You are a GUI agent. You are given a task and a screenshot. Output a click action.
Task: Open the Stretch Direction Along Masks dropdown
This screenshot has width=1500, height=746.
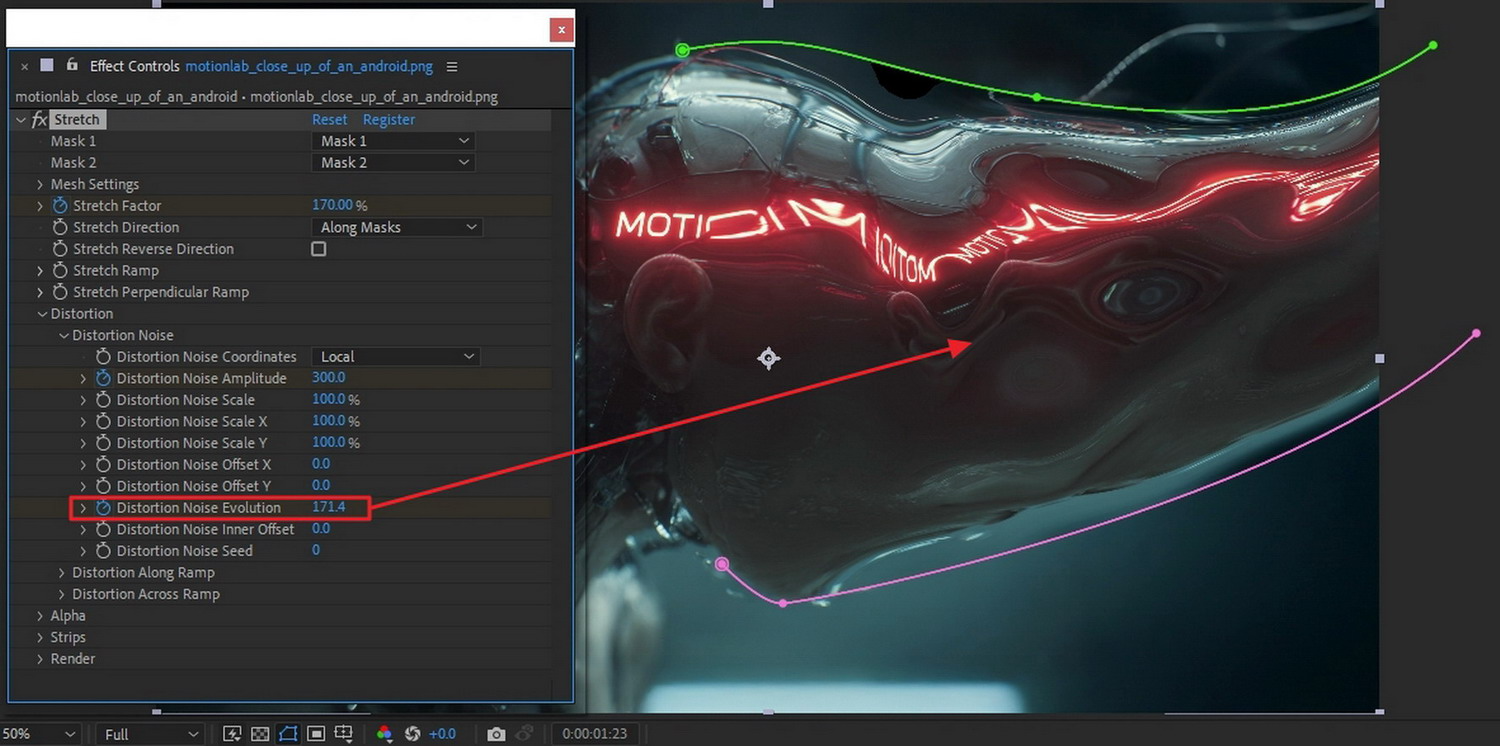click(x=398, y=227)
